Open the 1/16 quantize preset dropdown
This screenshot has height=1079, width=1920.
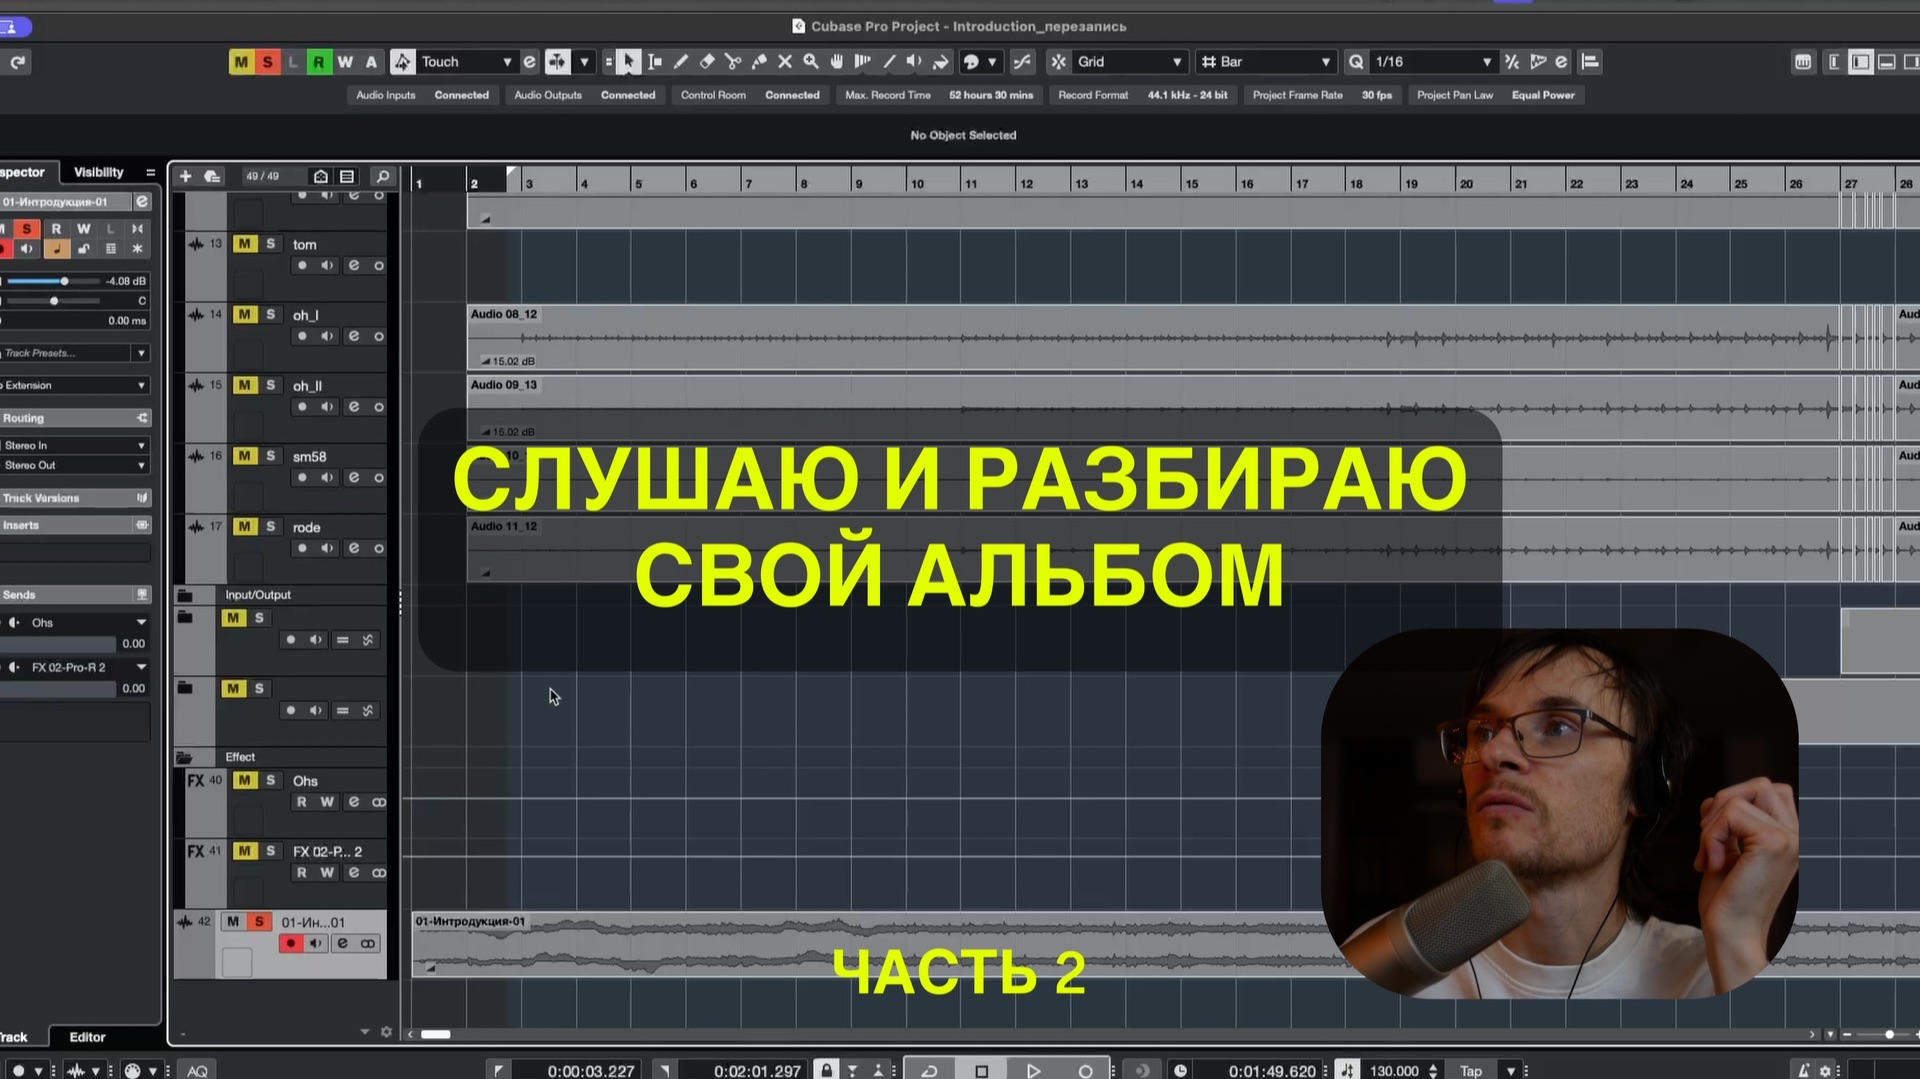click(x=1432, y=62)
